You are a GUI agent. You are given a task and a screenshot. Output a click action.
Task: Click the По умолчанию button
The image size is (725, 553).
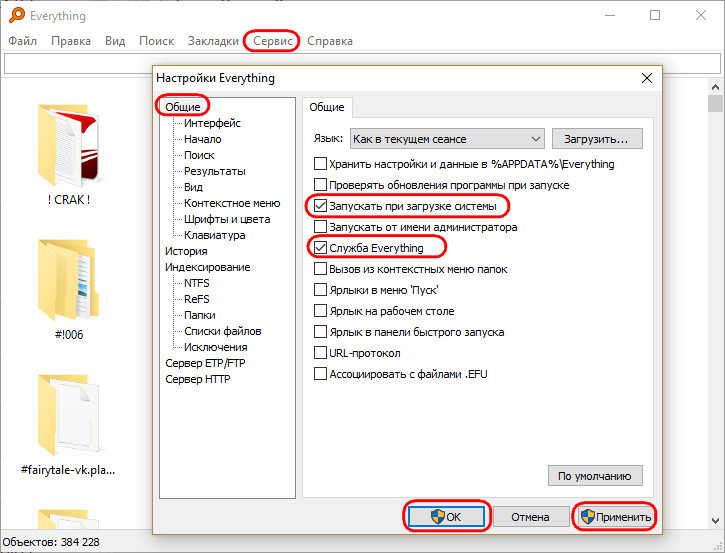click(595, 476)
